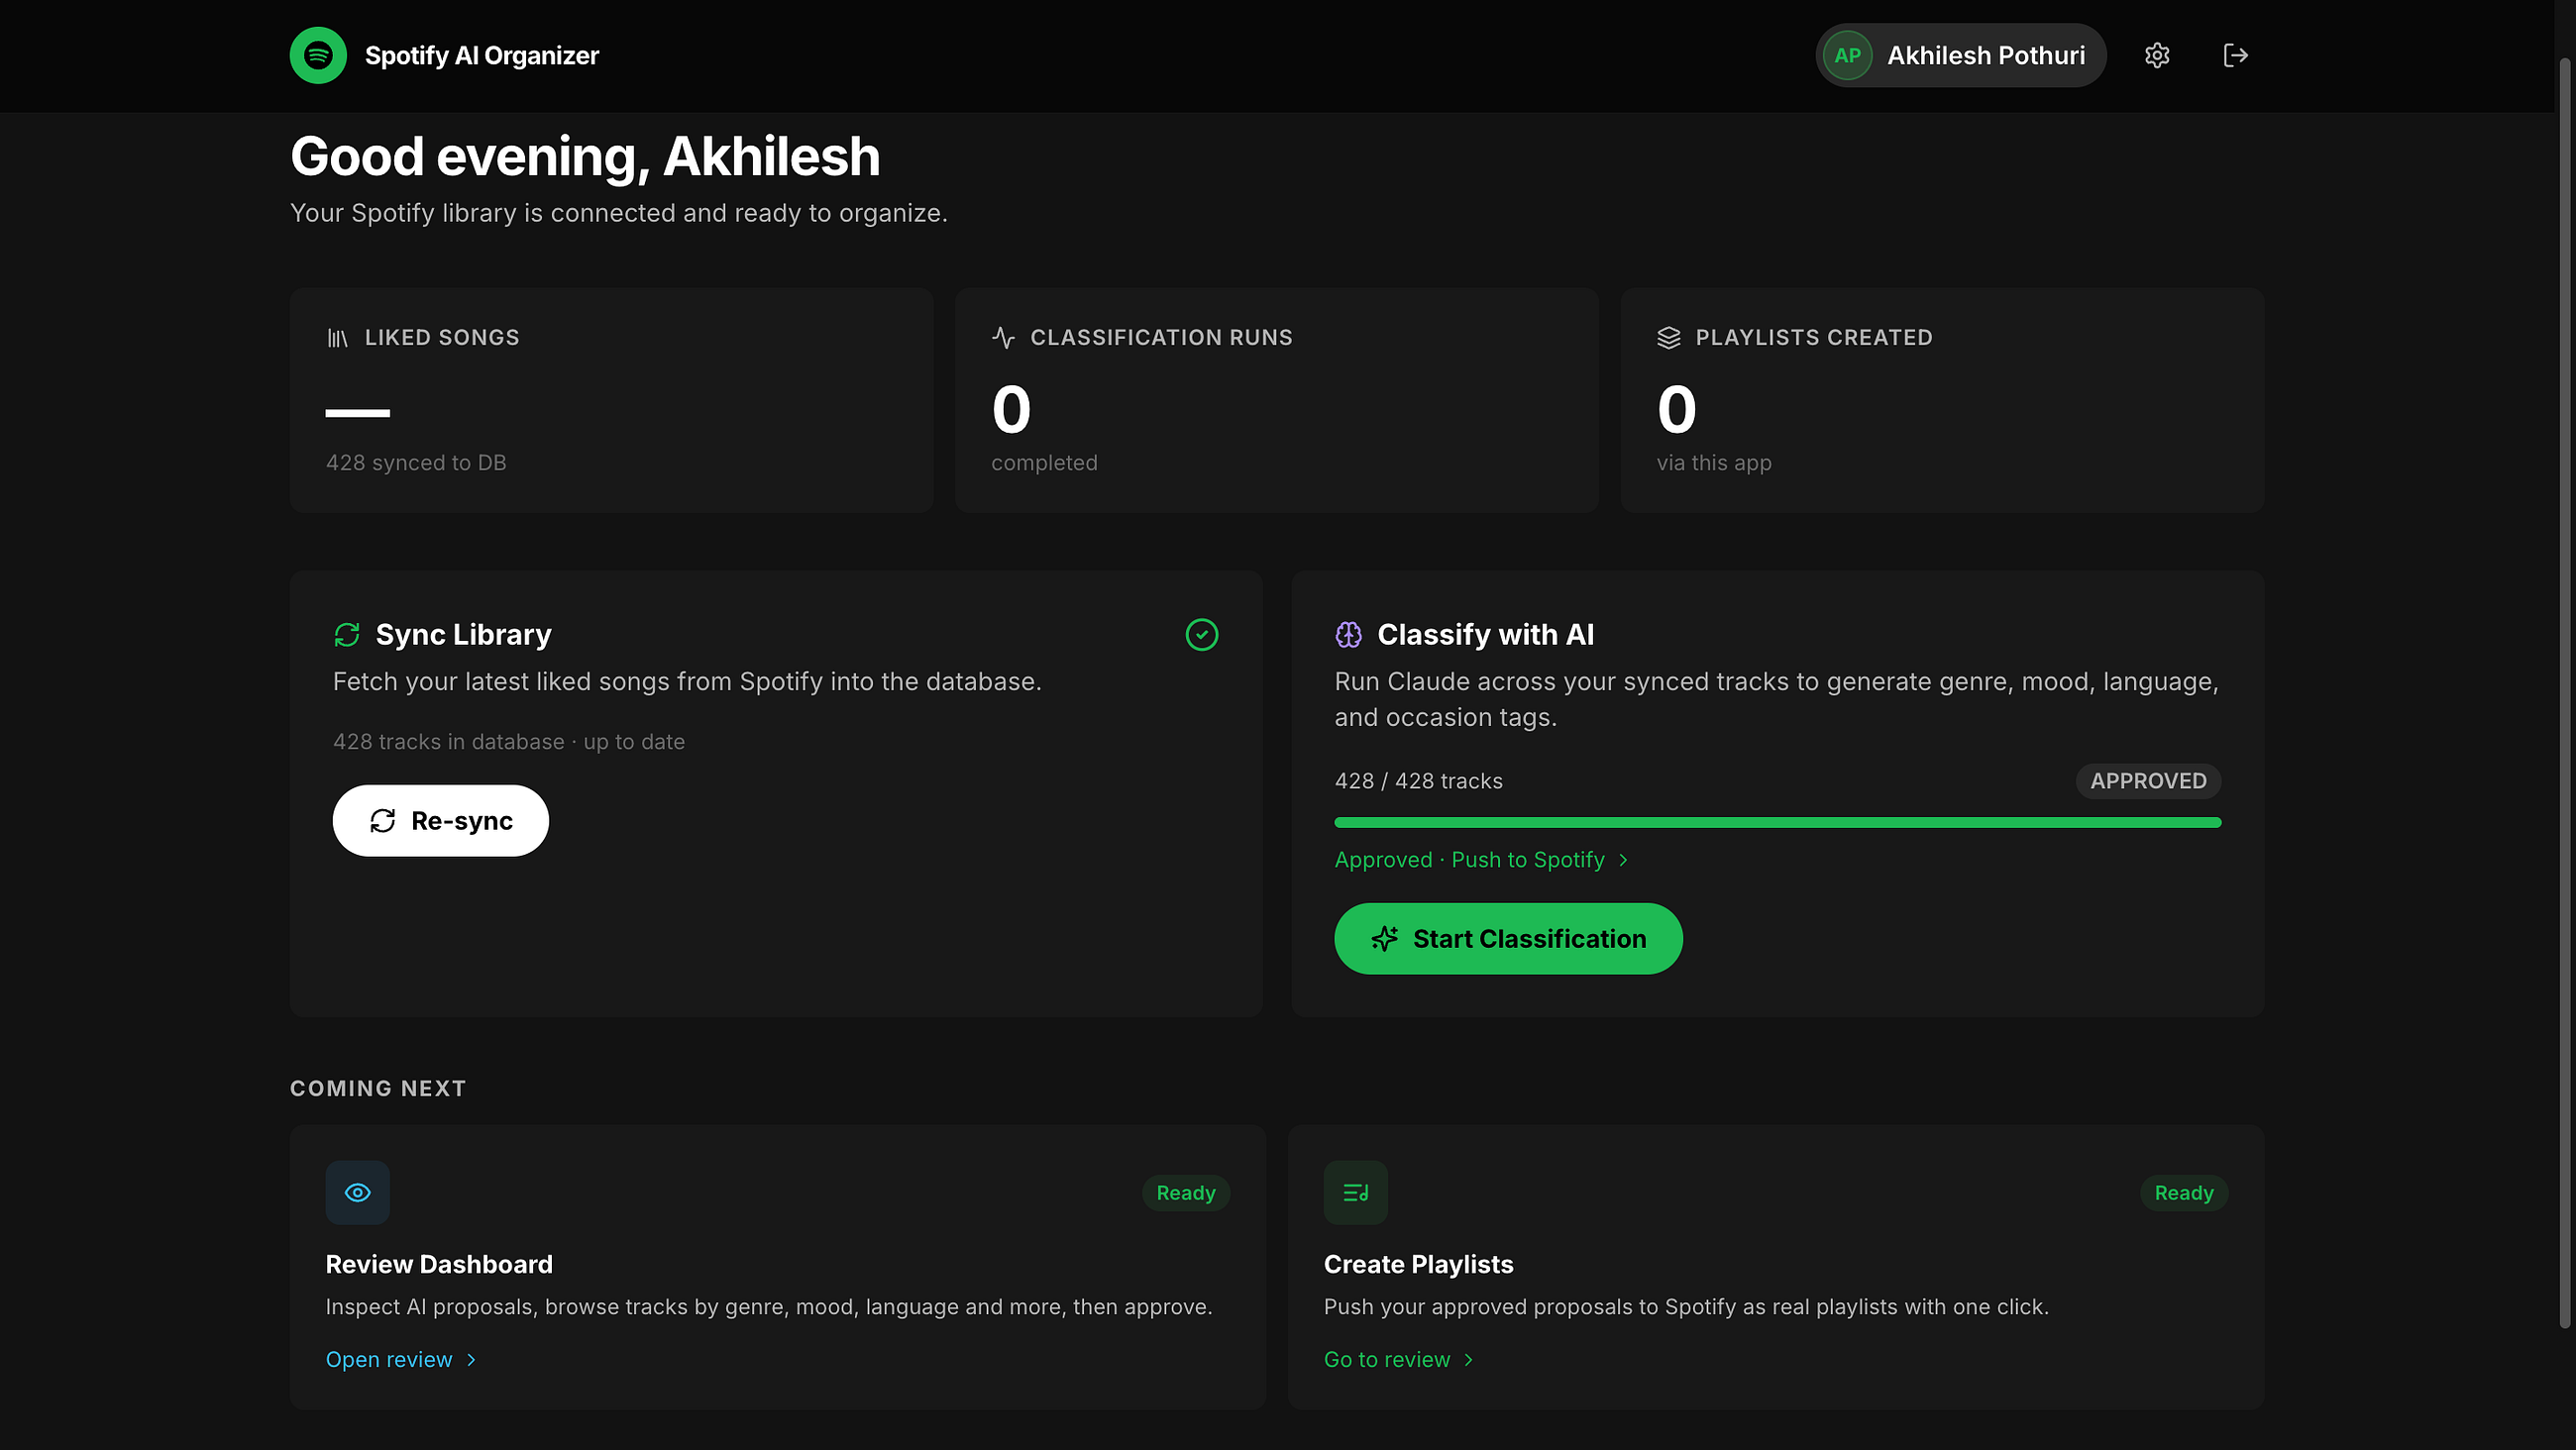
Task: Click the Spotify logo icon in header
Action: [318, 55]
